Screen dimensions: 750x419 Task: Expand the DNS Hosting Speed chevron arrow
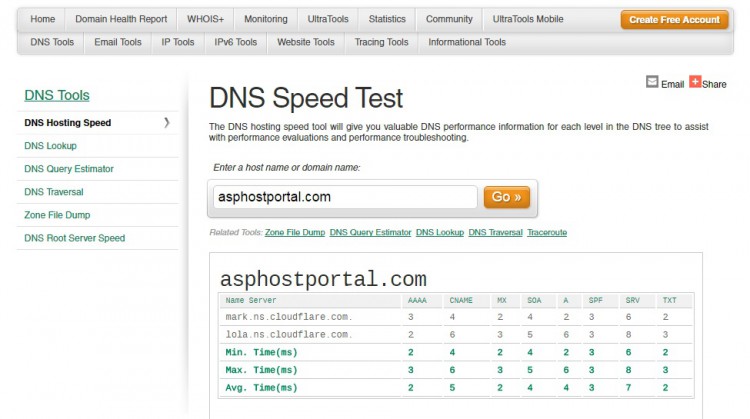pos(166,123)
